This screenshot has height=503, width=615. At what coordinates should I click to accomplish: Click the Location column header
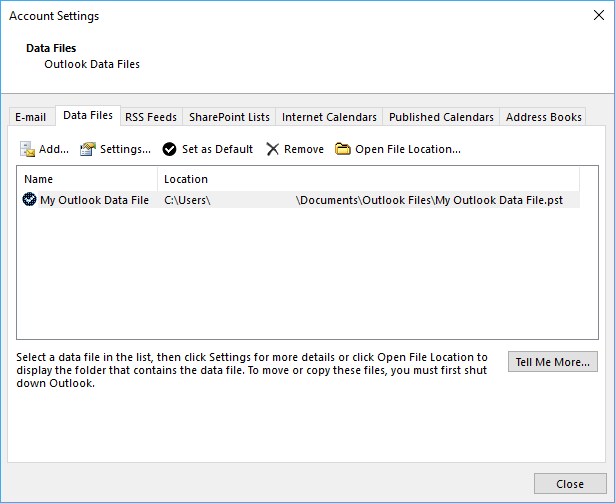click(x=369, y=179)
